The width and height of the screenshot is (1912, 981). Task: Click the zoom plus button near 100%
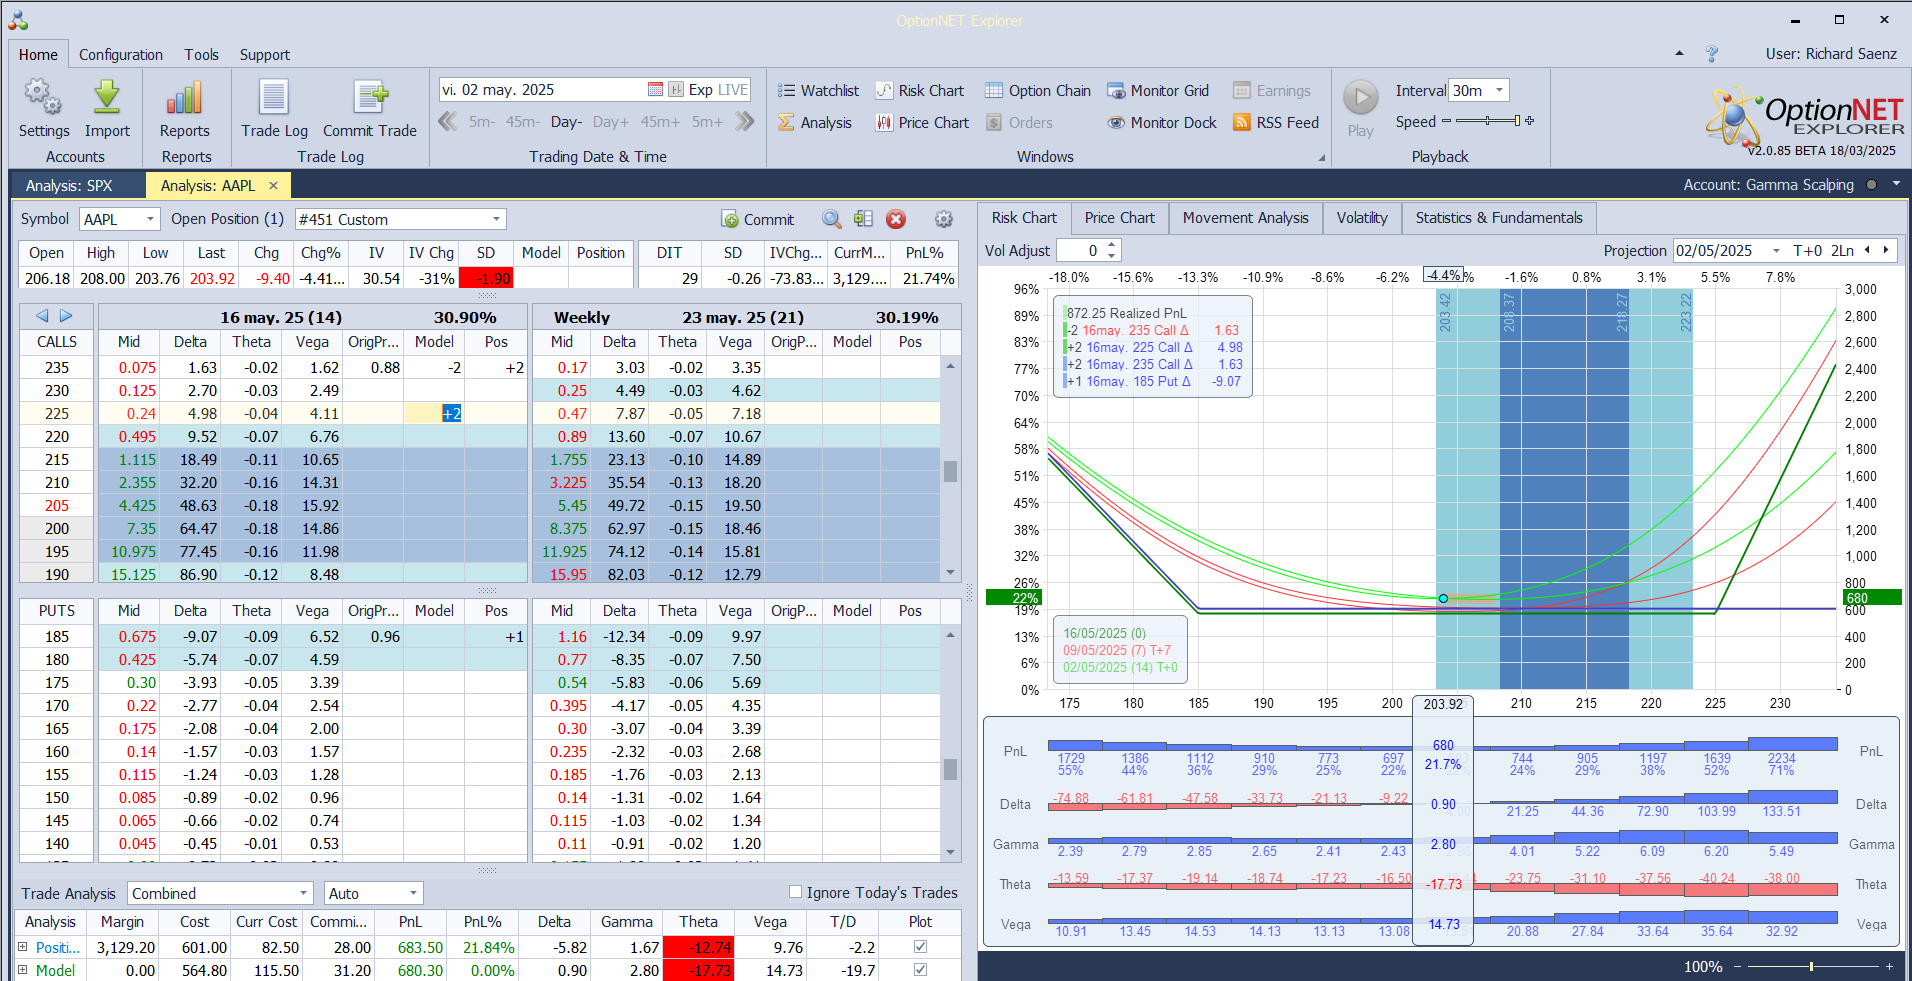1889,966
